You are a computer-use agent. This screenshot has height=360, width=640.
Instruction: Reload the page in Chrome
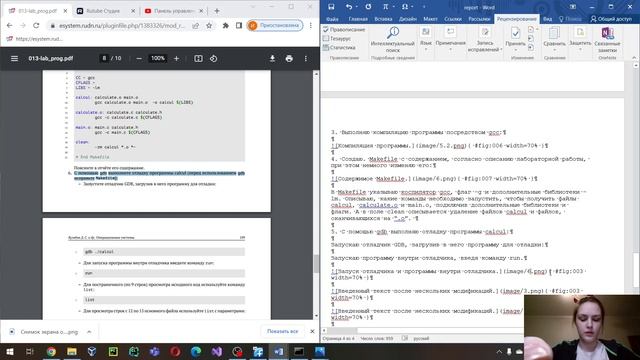tap(36, 25)
